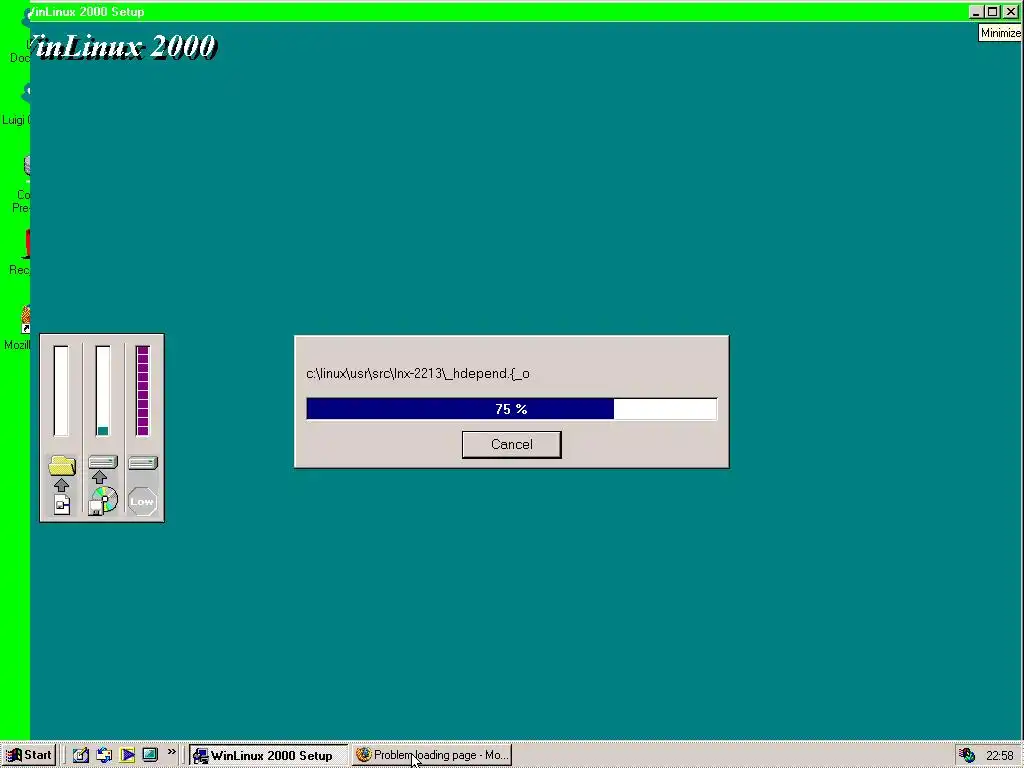Click the drive icon above Low sign
The image size is (1024, 768).
point(143,463)
